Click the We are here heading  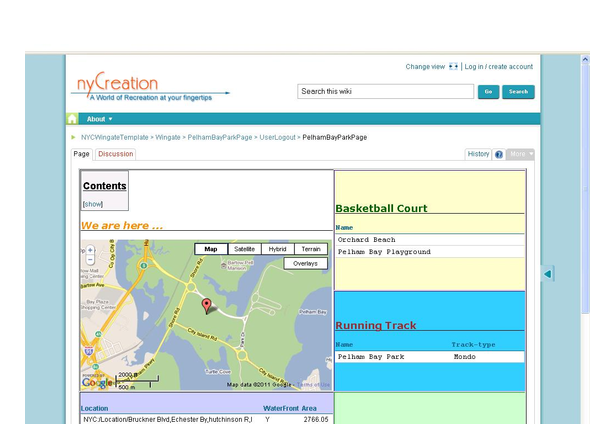(x=122, y=226)
